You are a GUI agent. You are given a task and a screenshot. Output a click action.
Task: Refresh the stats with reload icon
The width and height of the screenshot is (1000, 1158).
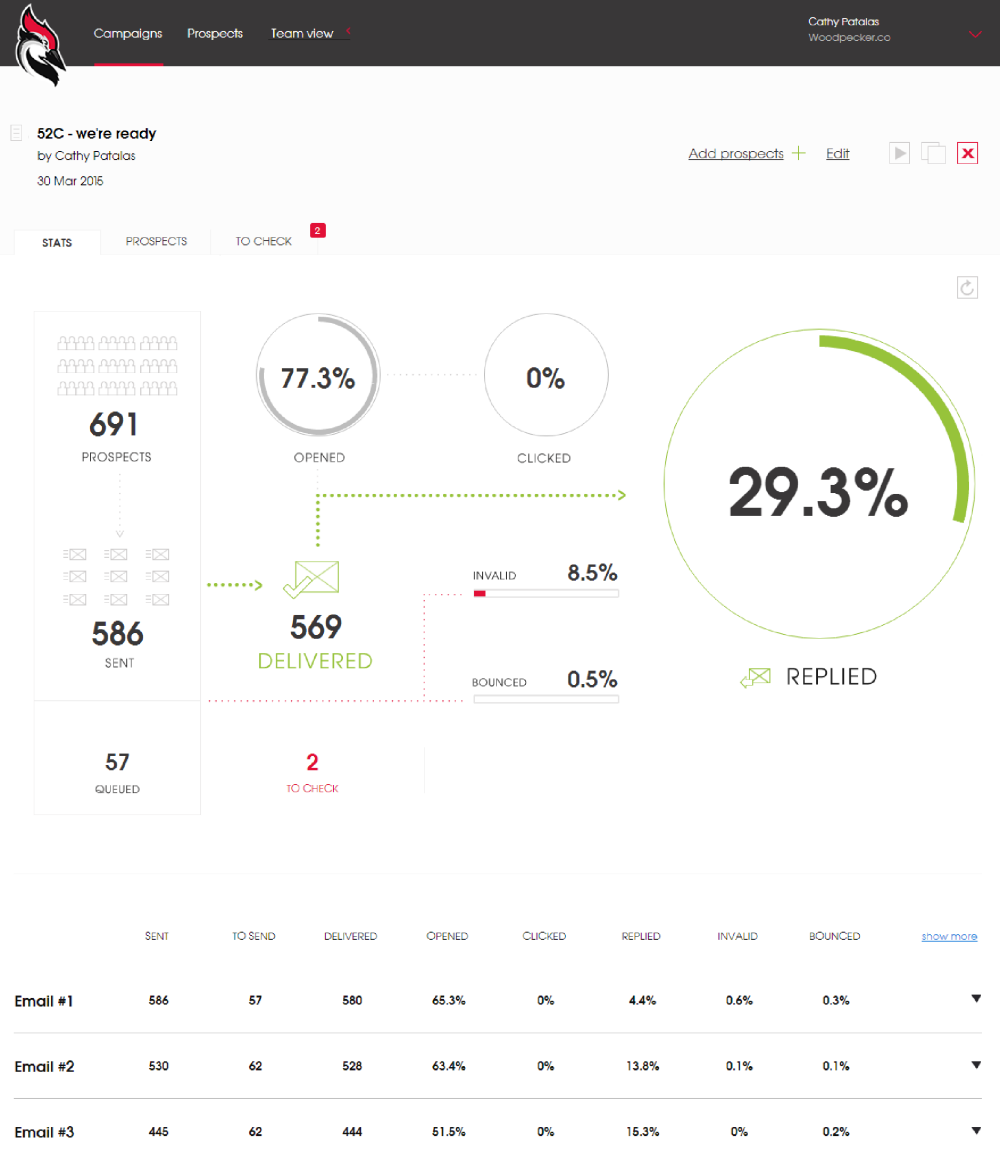coord(967,287)
